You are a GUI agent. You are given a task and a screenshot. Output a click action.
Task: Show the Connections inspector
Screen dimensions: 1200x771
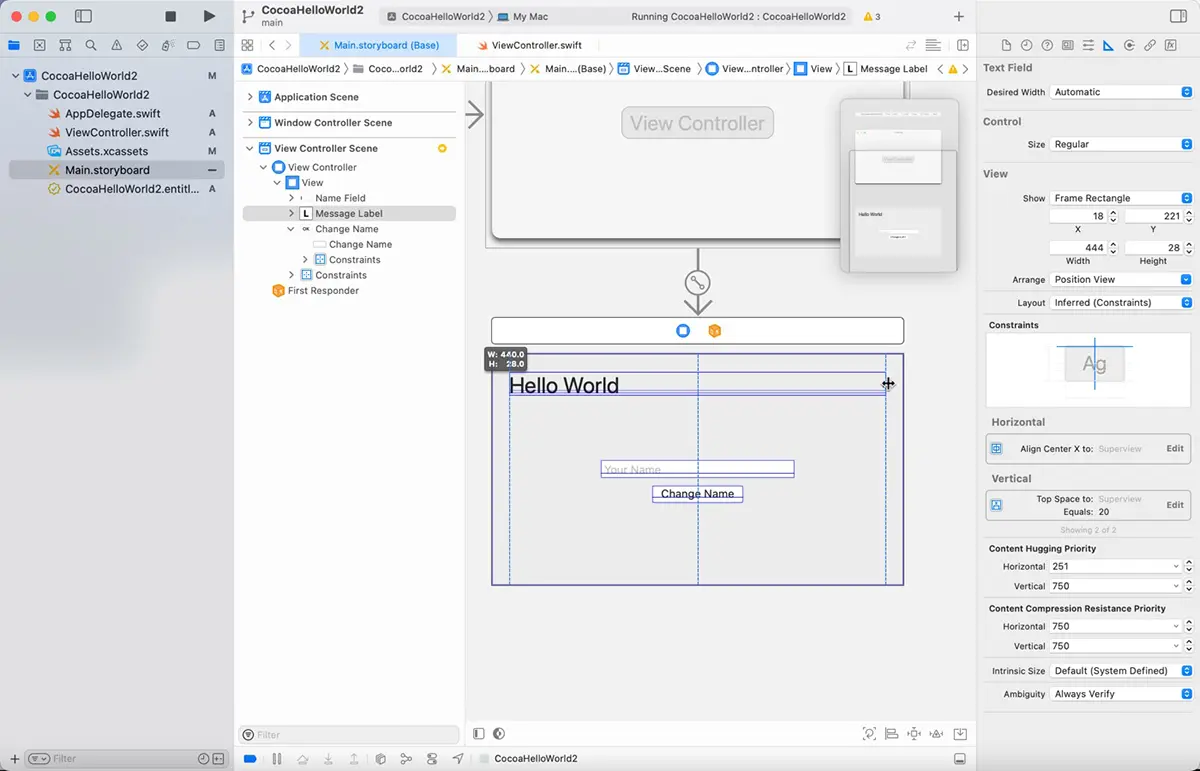coord(1129,45)
